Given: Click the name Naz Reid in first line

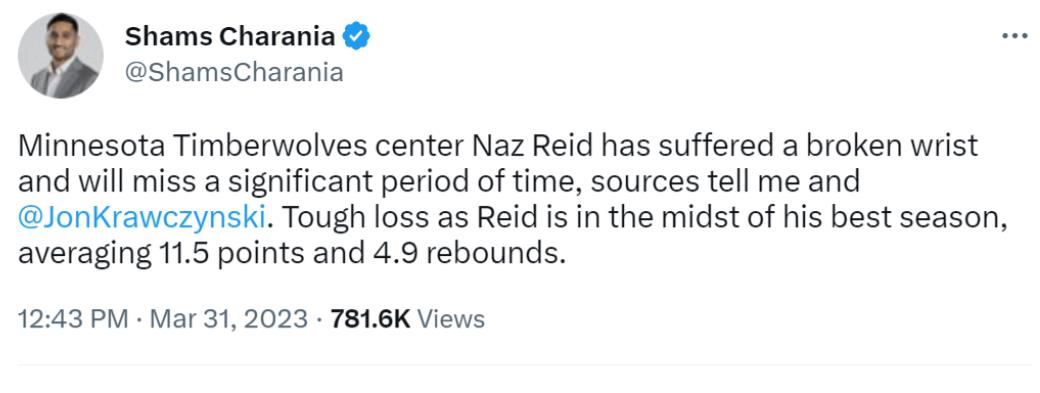Looking at the screenshot, I should pyautogui.click(x=532, y=146).
